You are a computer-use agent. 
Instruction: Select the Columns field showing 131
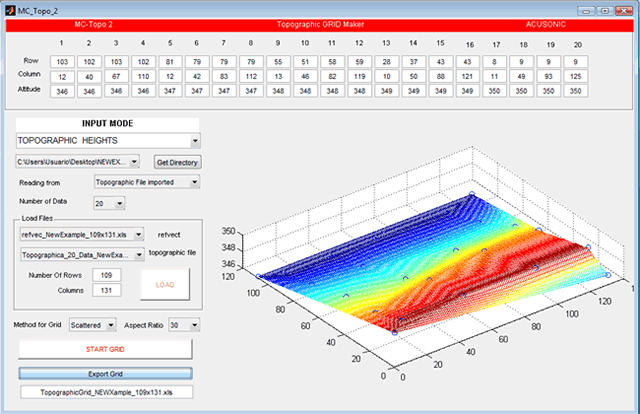click(105, 291)
